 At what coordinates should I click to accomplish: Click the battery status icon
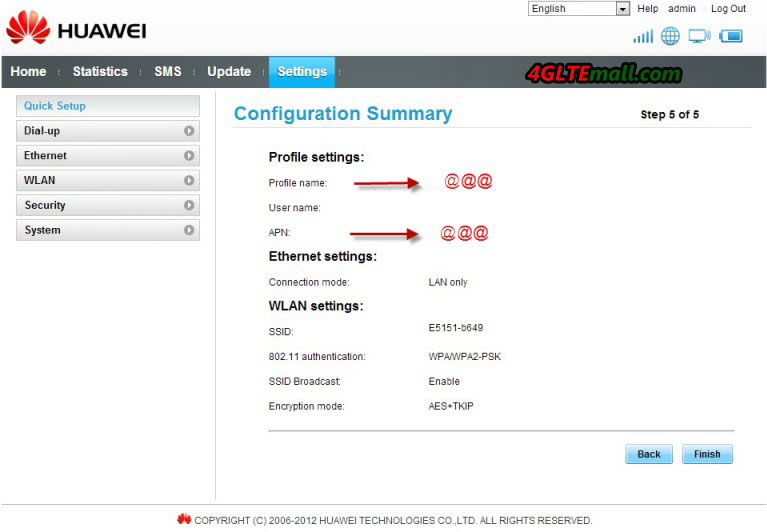(731, 36)
